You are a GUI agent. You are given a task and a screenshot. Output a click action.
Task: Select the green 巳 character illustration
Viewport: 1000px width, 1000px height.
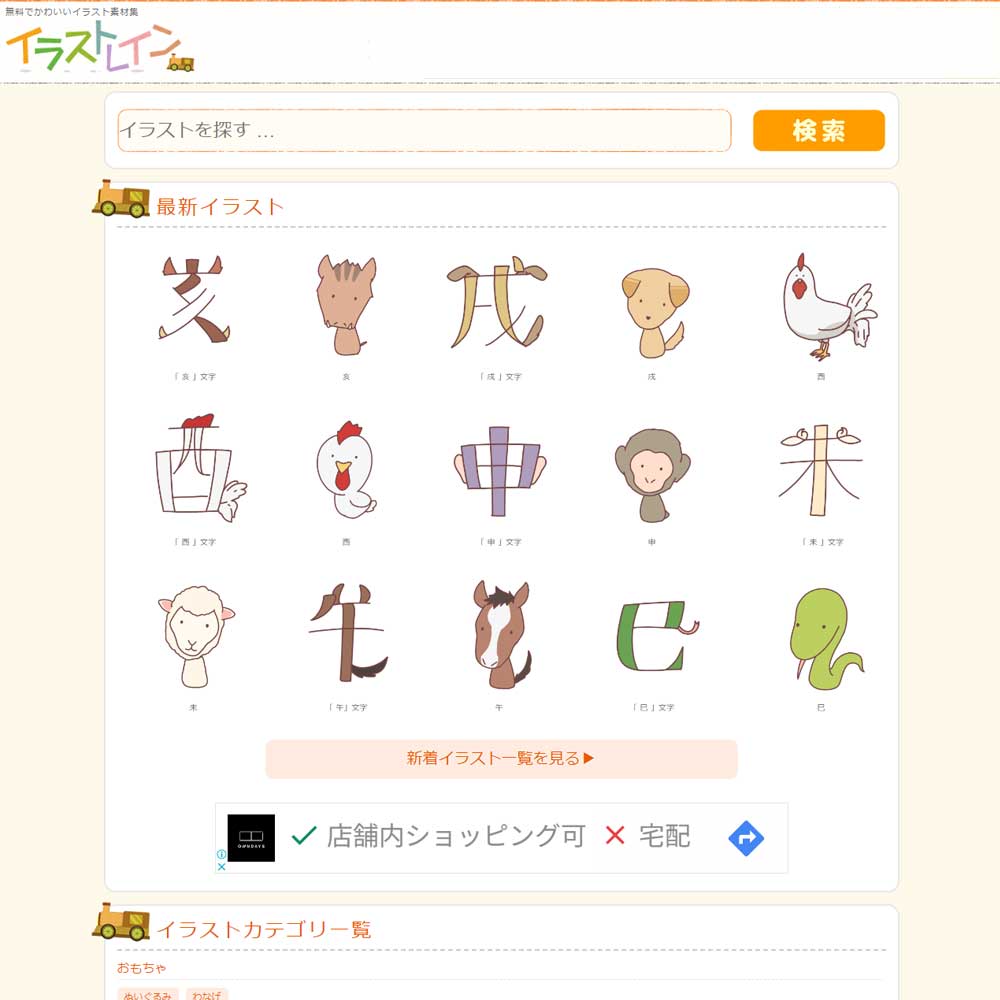coord(658,636)
